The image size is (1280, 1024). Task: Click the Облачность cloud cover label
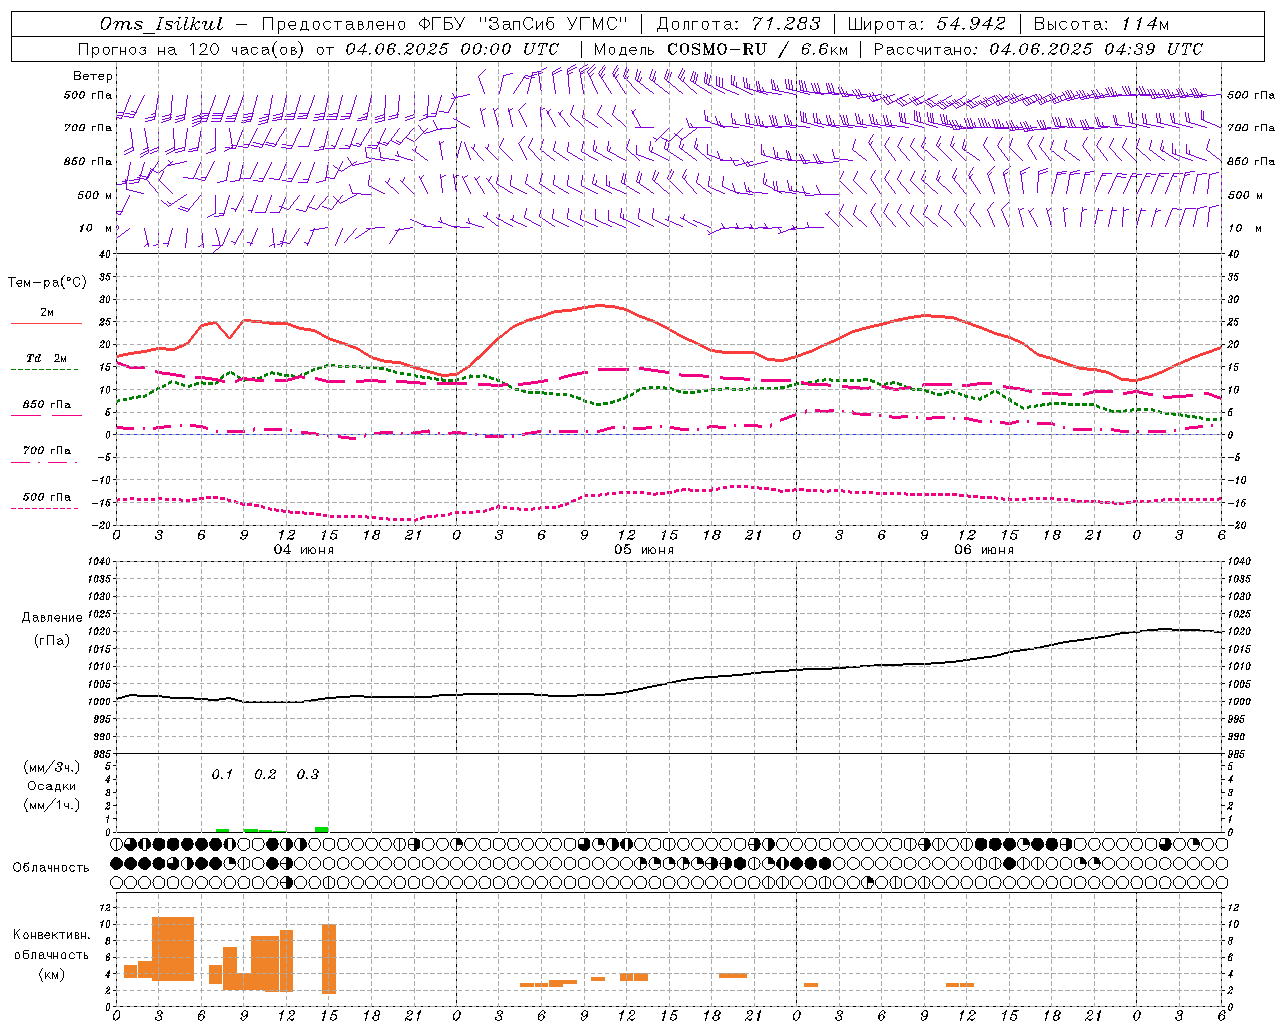51,867
